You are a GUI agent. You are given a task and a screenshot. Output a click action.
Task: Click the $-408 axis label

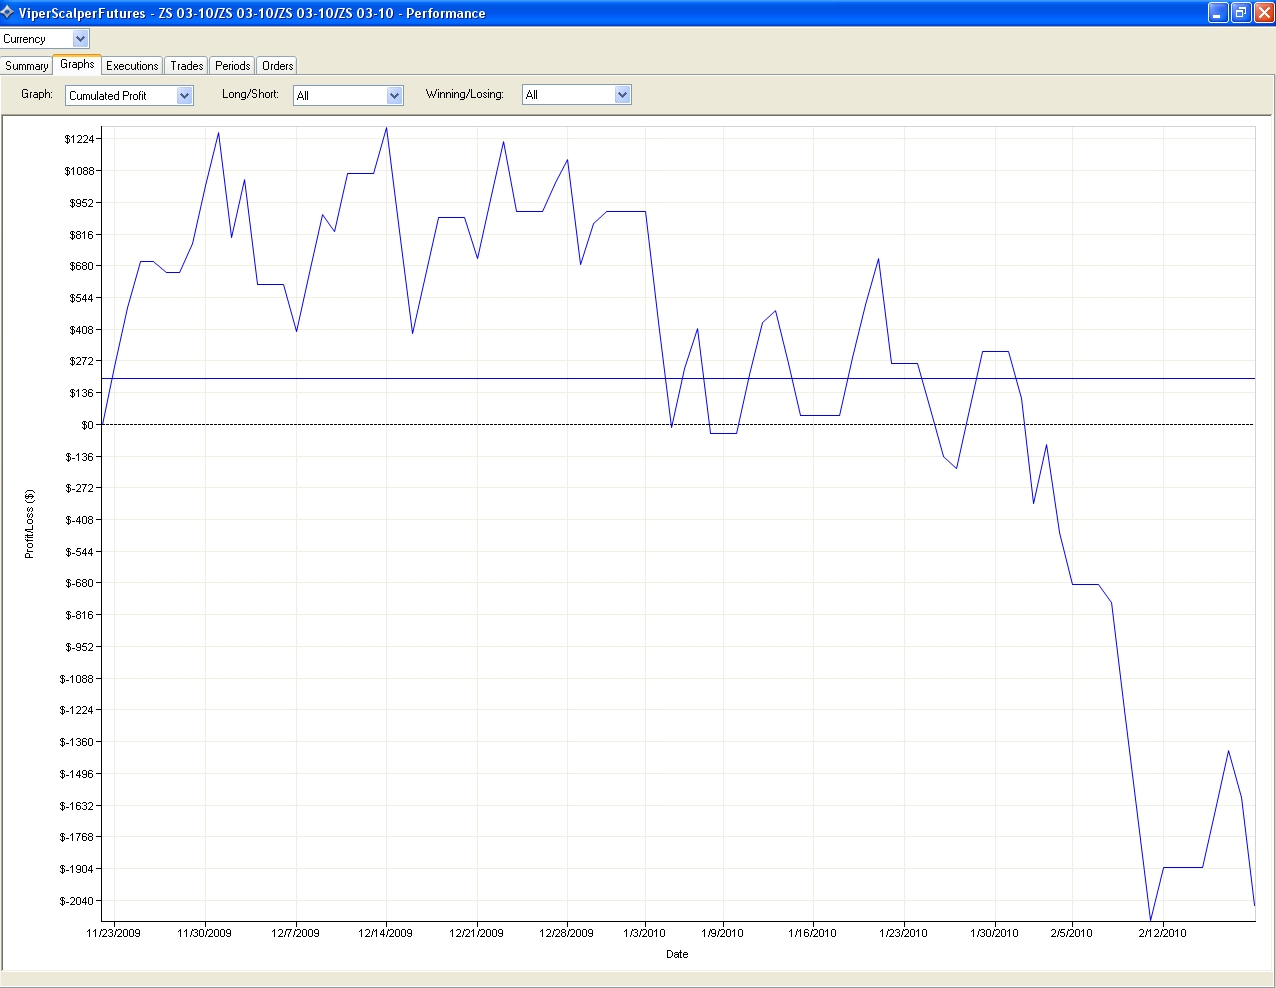coord(80,520)
